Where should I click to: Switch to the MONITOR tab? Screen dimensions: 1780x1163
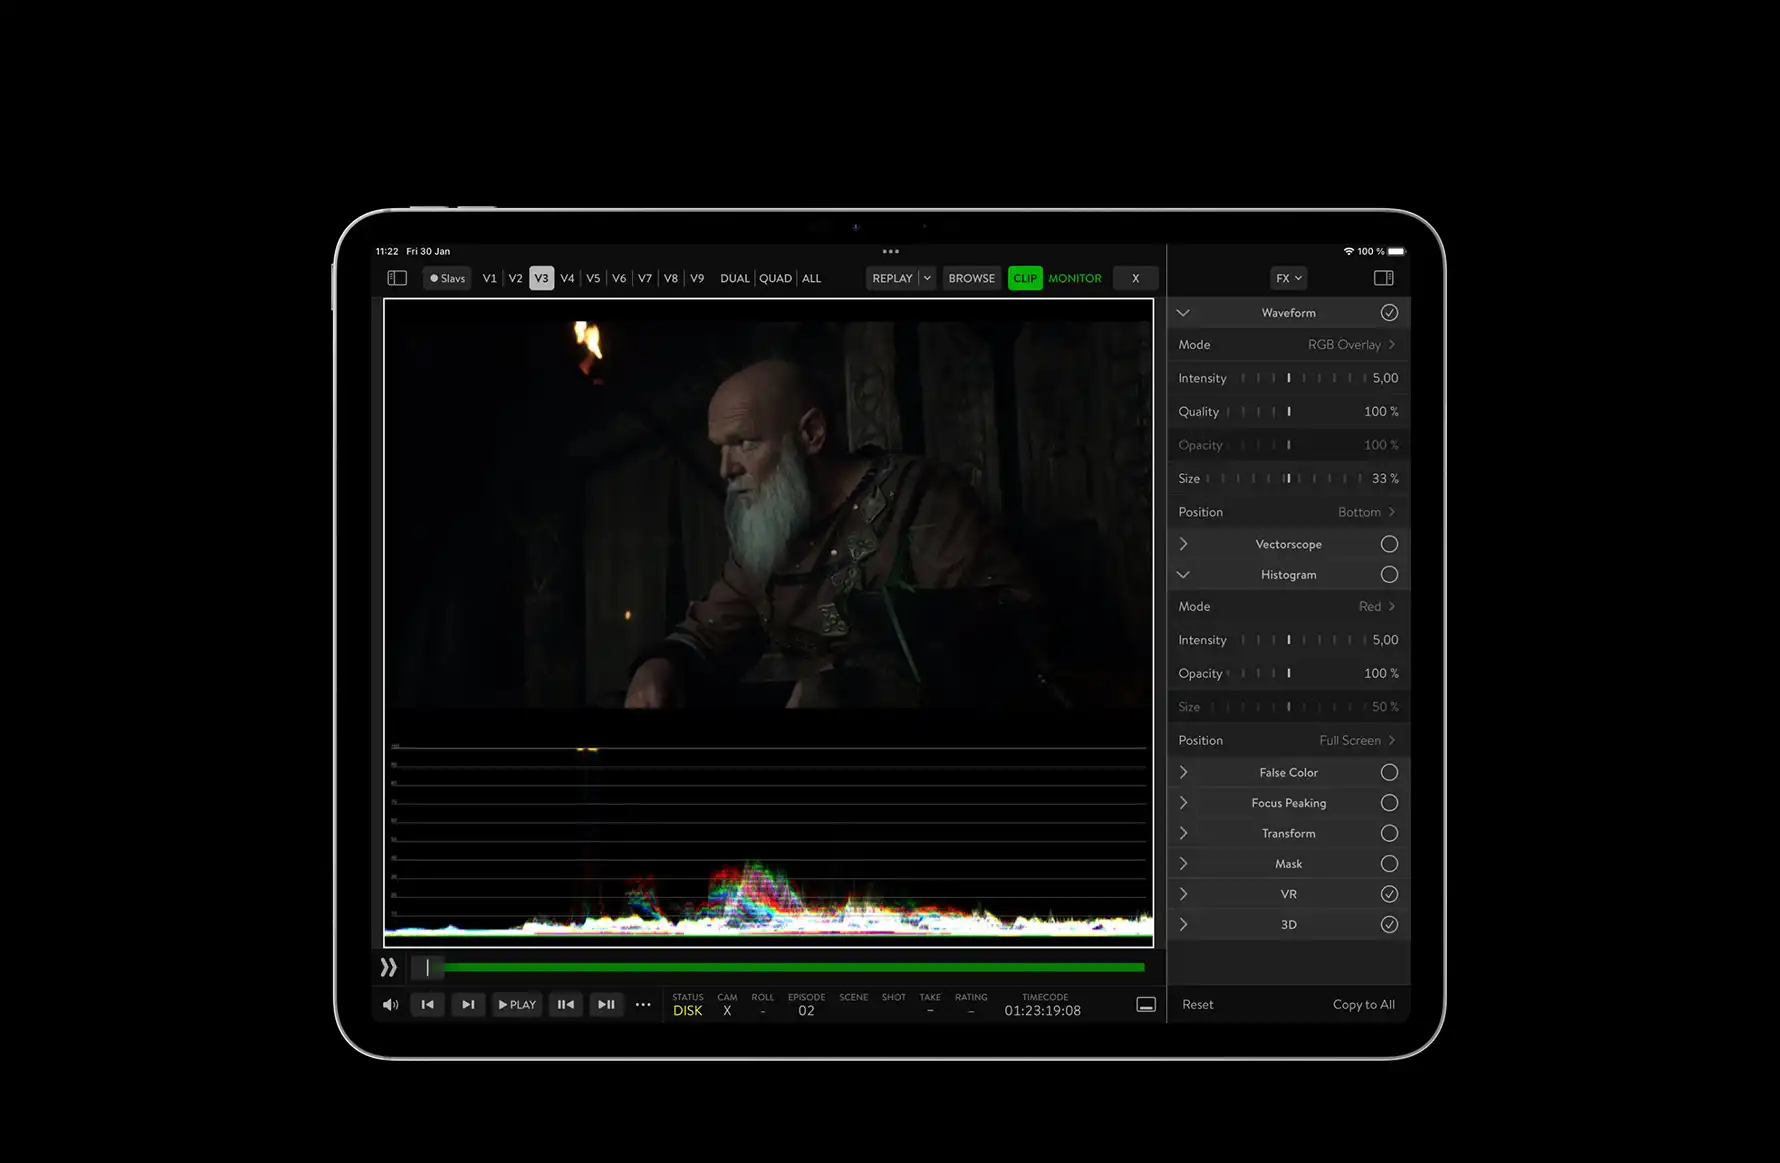coord(1075,278)
